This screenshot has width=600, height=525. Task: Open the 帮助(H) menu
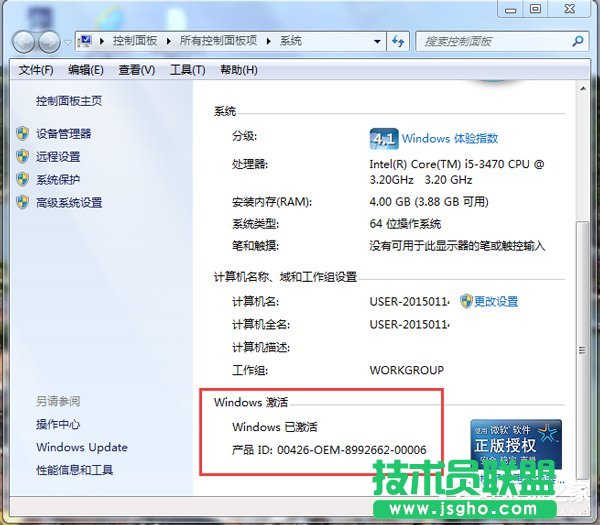pyautogui.click(x=239, y=70)
